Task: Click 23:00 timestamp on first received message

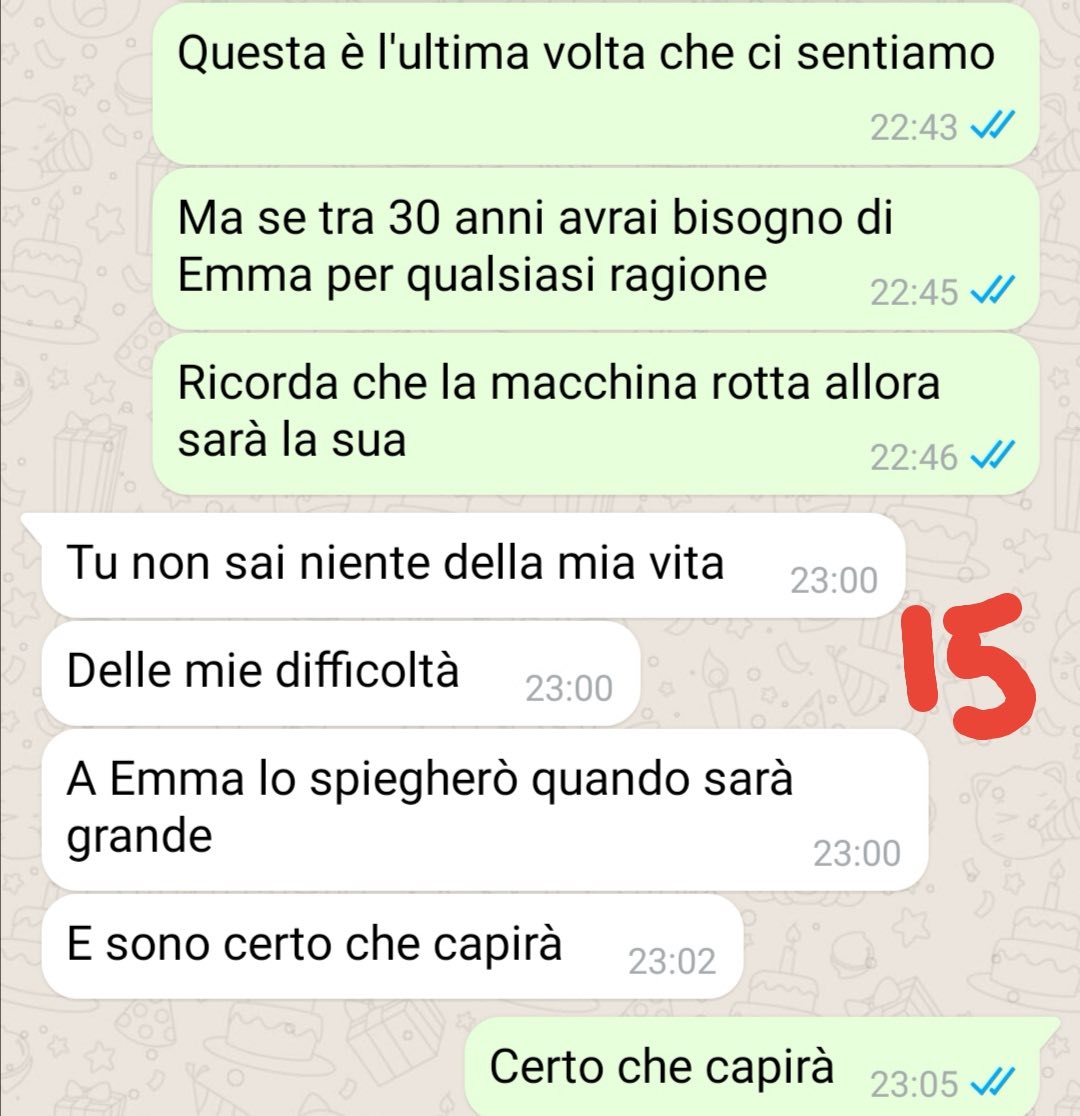Action: [834, 581]
